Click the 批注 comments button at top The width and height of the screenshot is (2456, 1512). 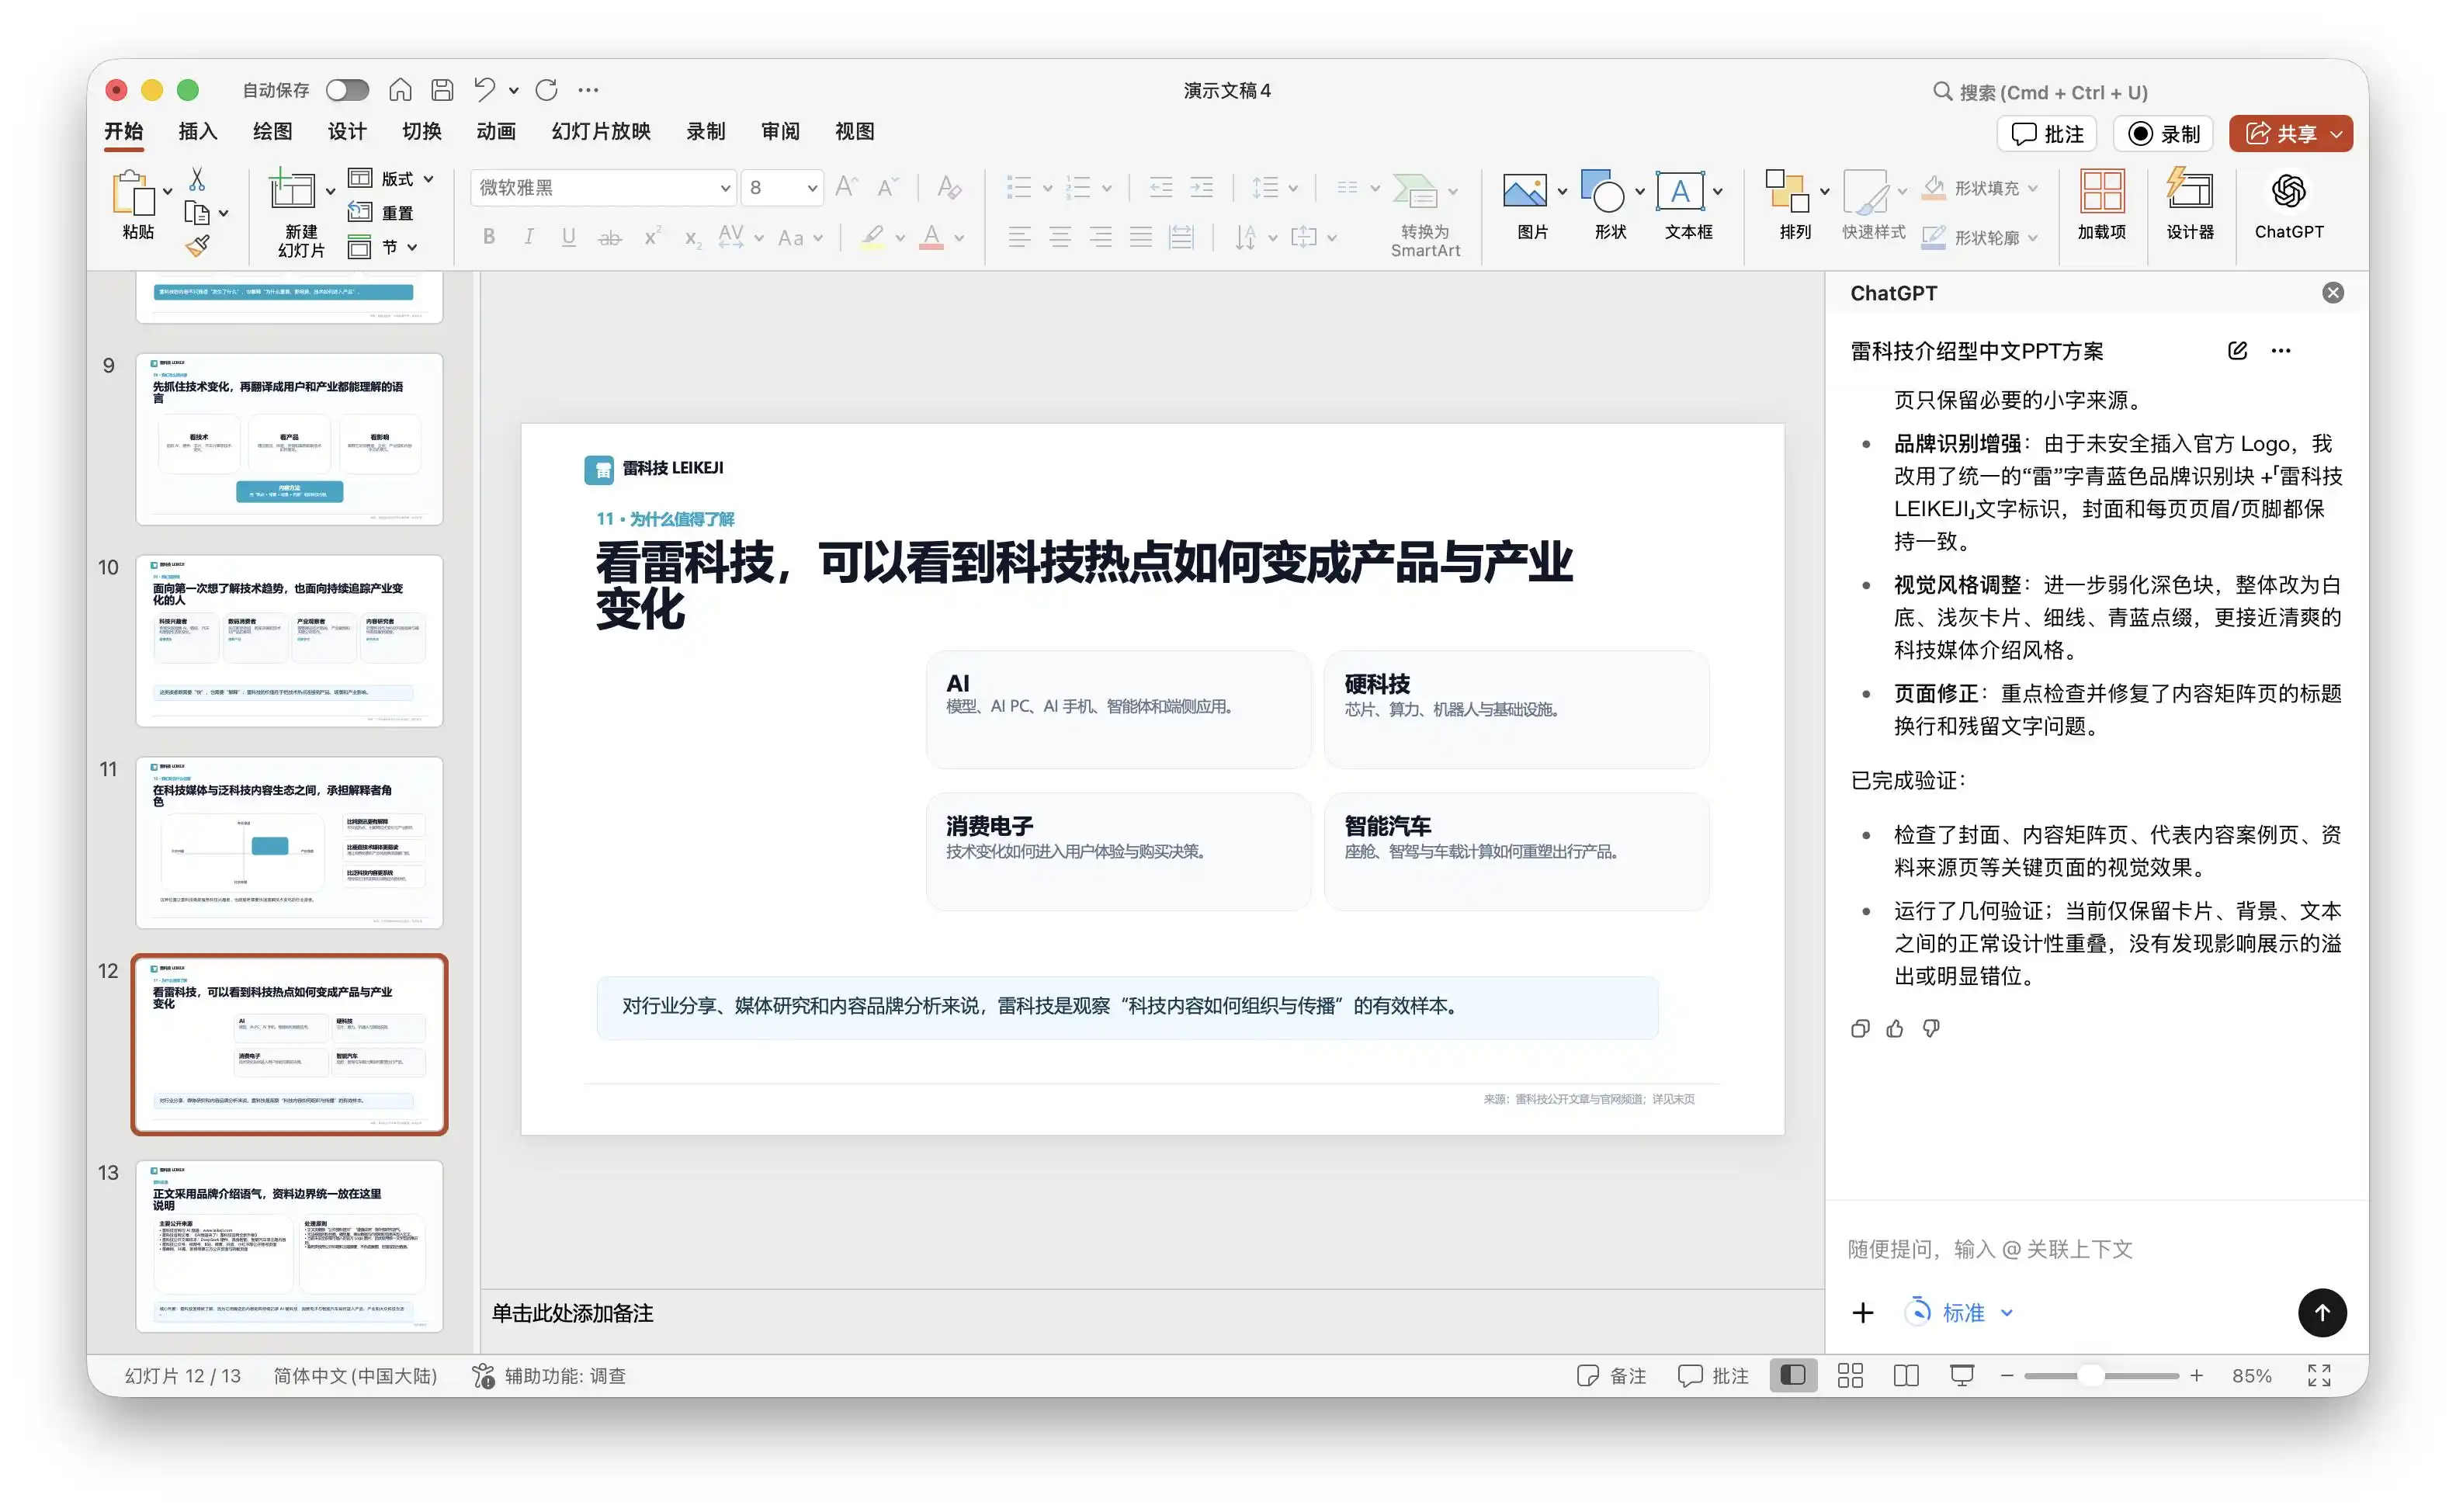coord(2046,133)
